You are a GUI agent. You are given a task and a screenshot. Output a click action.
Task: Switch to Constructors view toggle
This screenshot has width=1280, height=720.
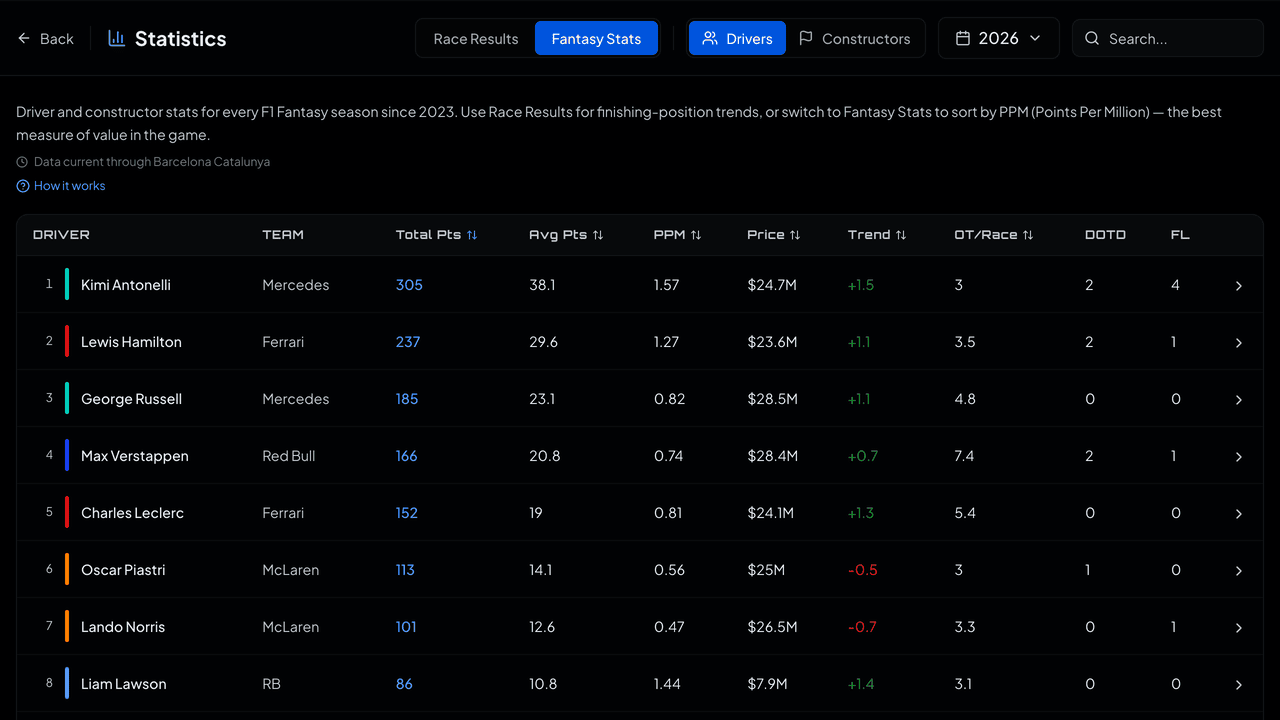854,38
